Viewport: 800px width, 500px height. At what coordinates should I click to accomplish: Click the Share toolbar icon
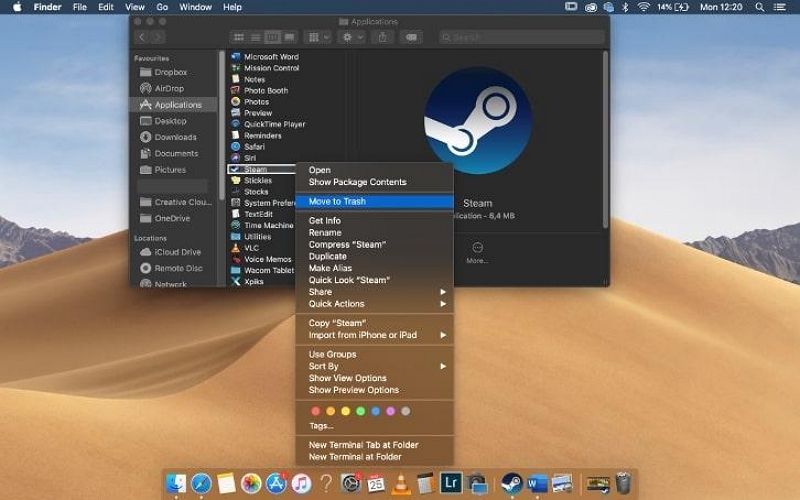point(382,37)
